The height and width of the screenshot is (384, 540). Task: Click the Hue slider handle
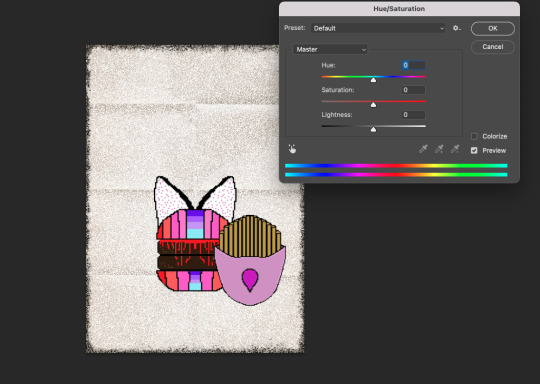373,80
